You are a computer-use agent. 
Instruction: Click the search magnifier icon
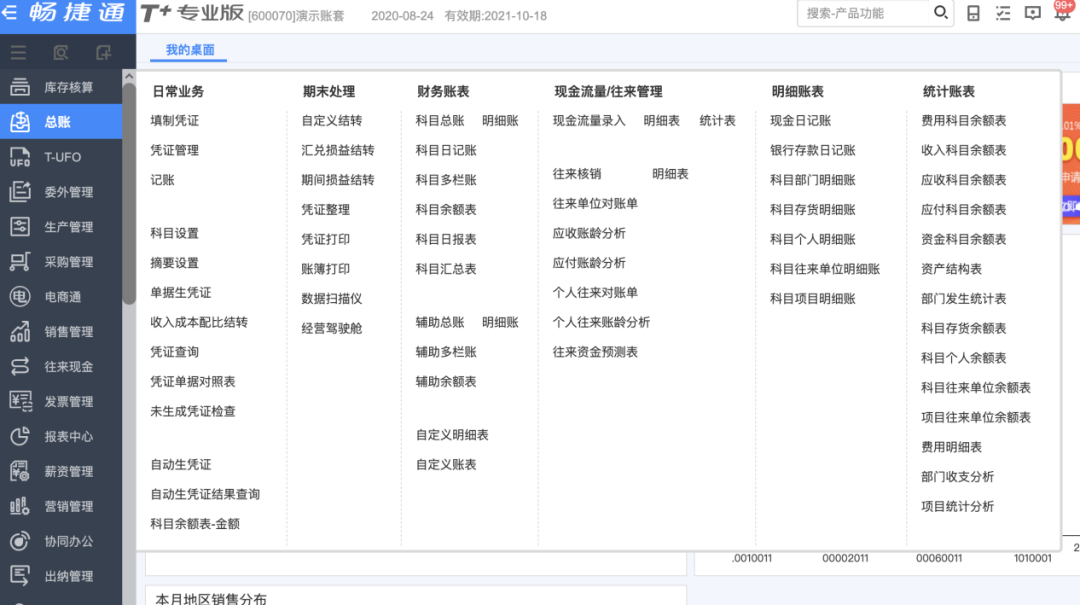coord(940,13)
